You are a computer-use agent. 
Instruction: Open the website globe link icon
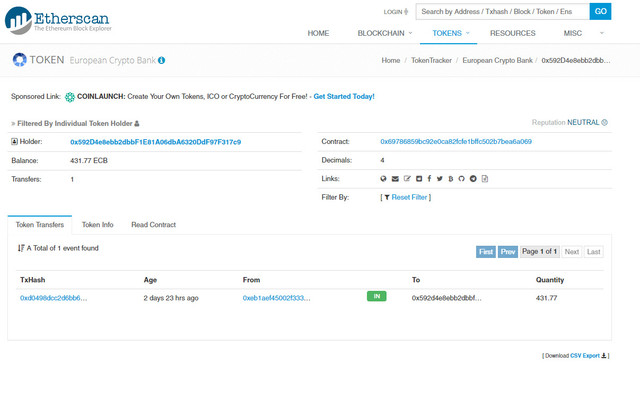point(383,179)
